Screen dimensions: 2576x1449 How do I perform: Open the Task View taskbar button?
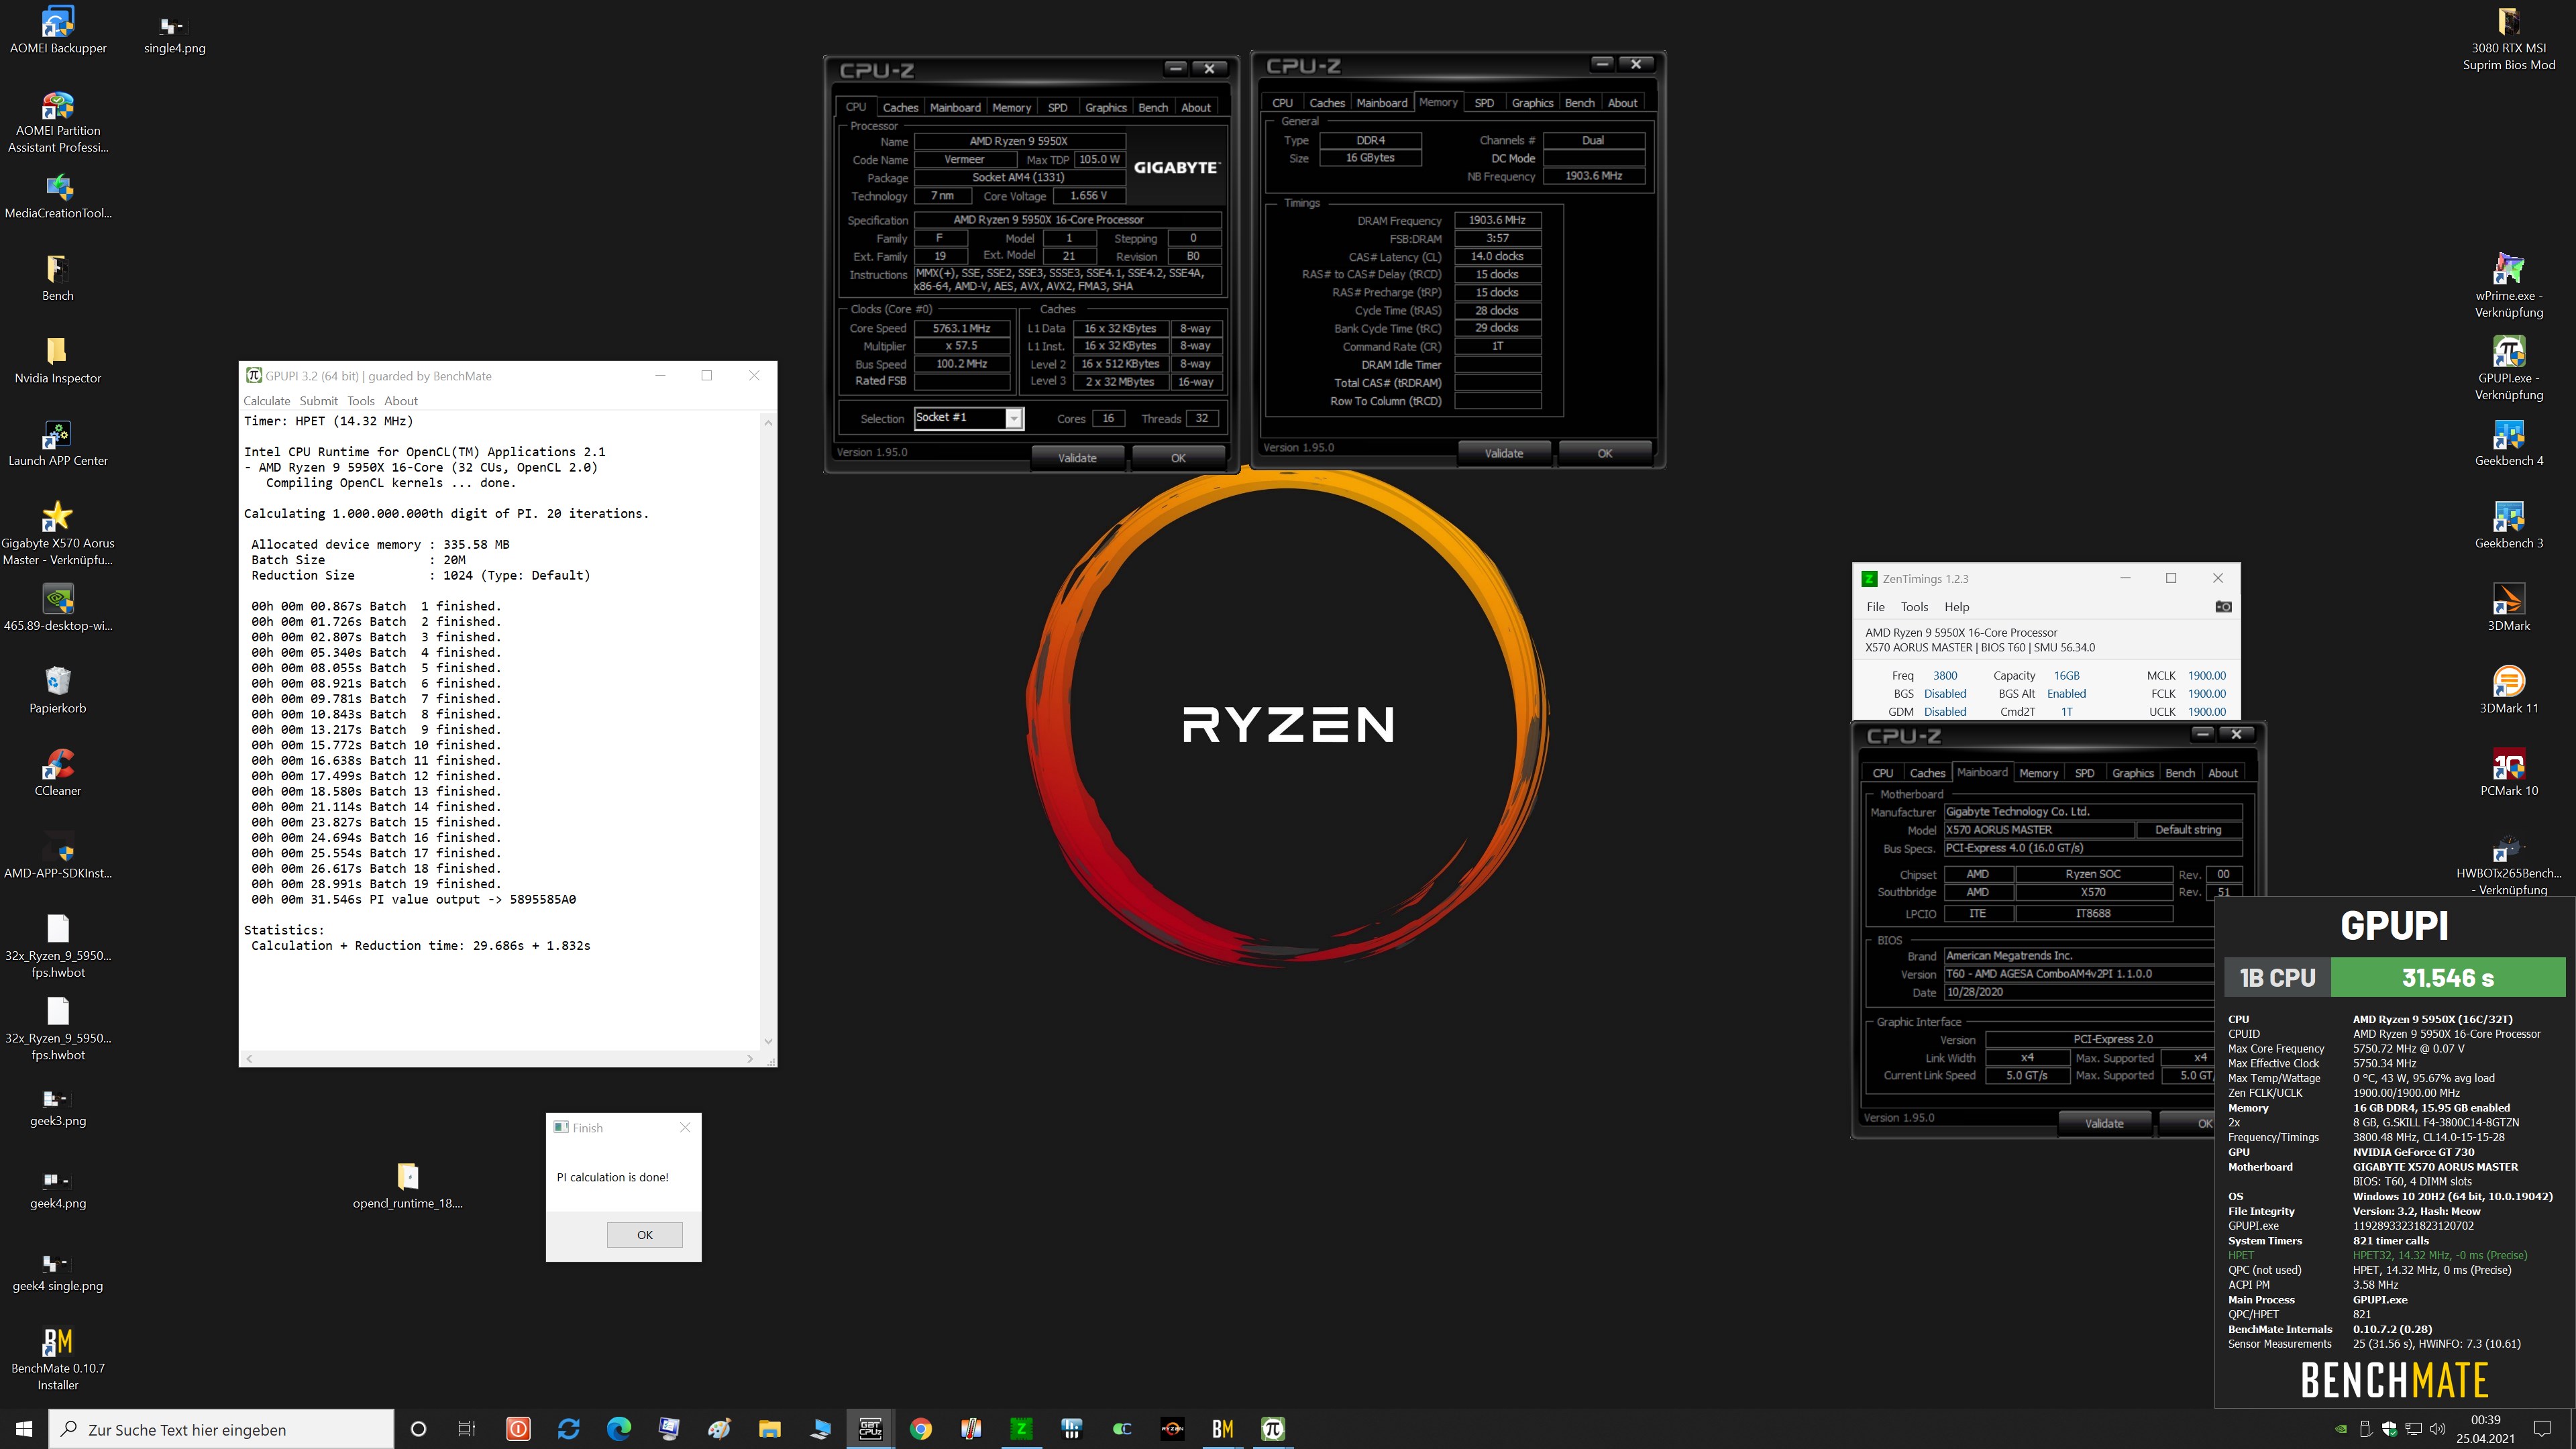click(x=467, y=1428)
